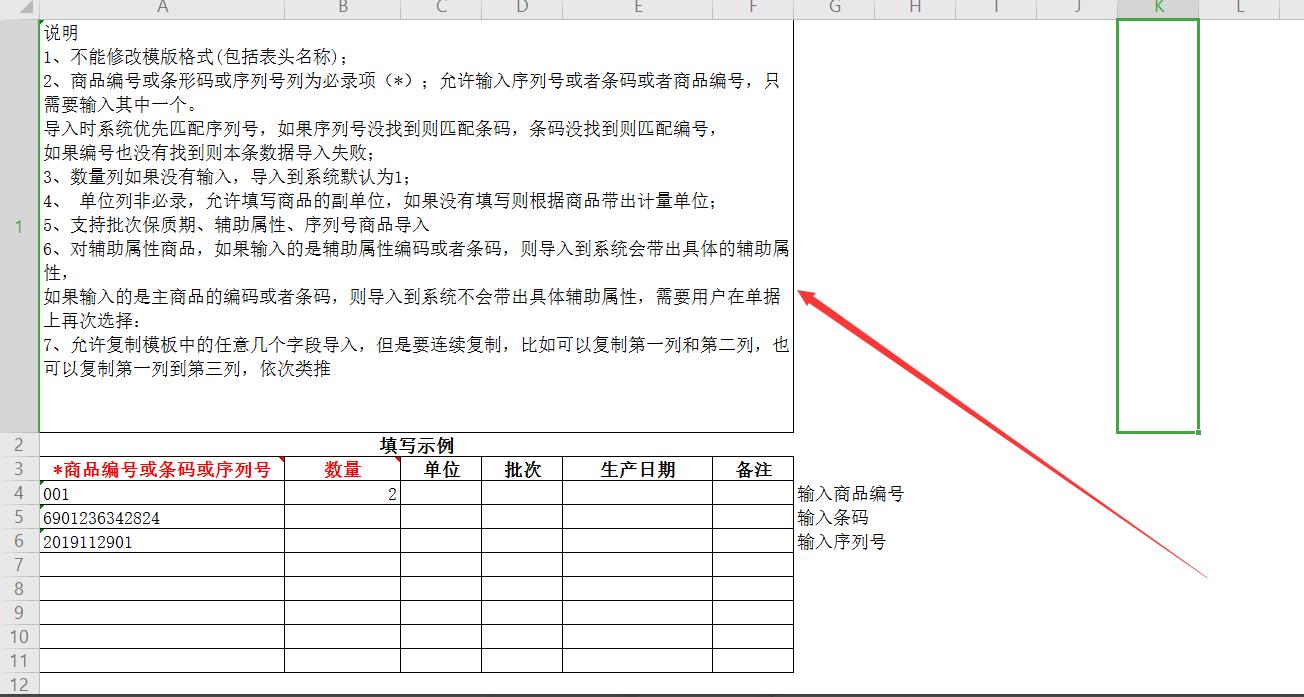The image size is (1304, 697).
Task: Click cell containing 001
Action: click(162, 493)
